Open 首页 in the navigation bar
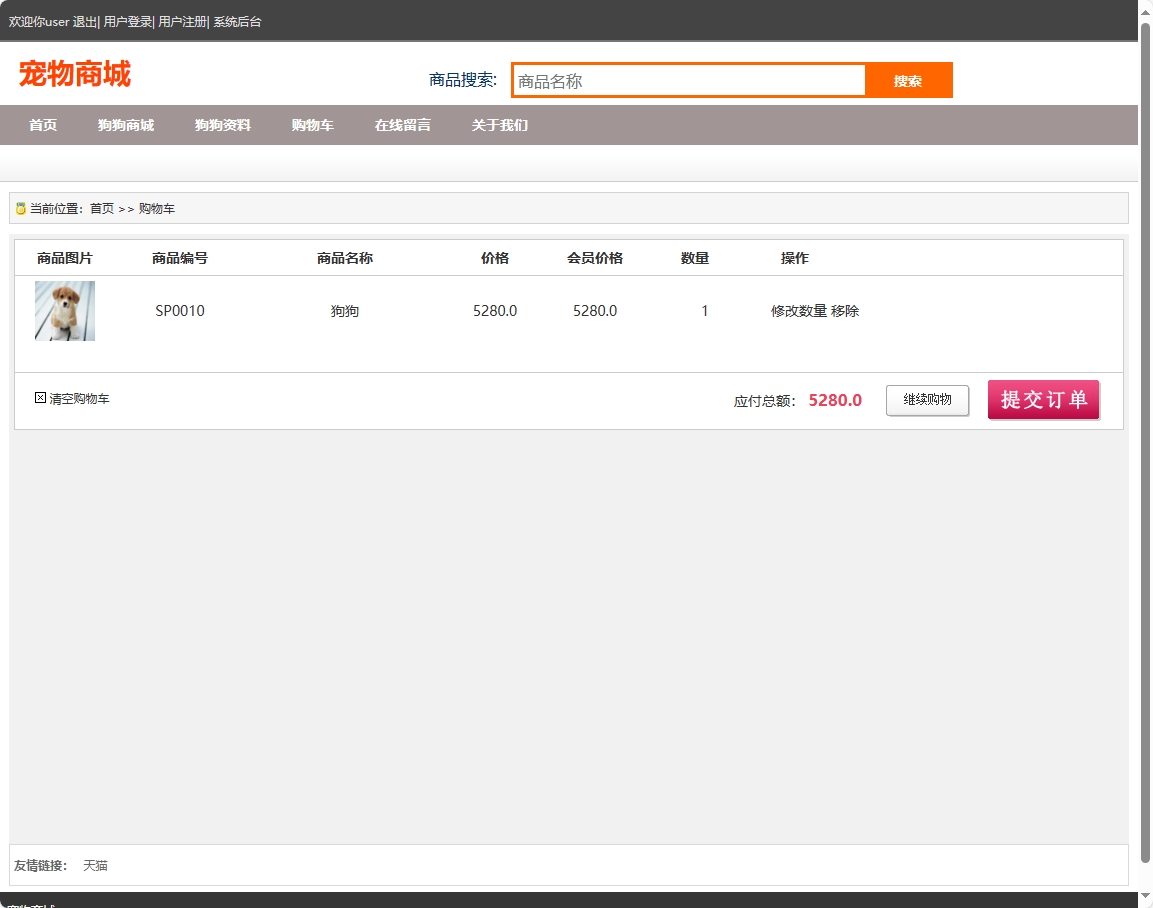The height and width of the screenshot is (908, 1153). pyautogui.click(x=43, y=125)
